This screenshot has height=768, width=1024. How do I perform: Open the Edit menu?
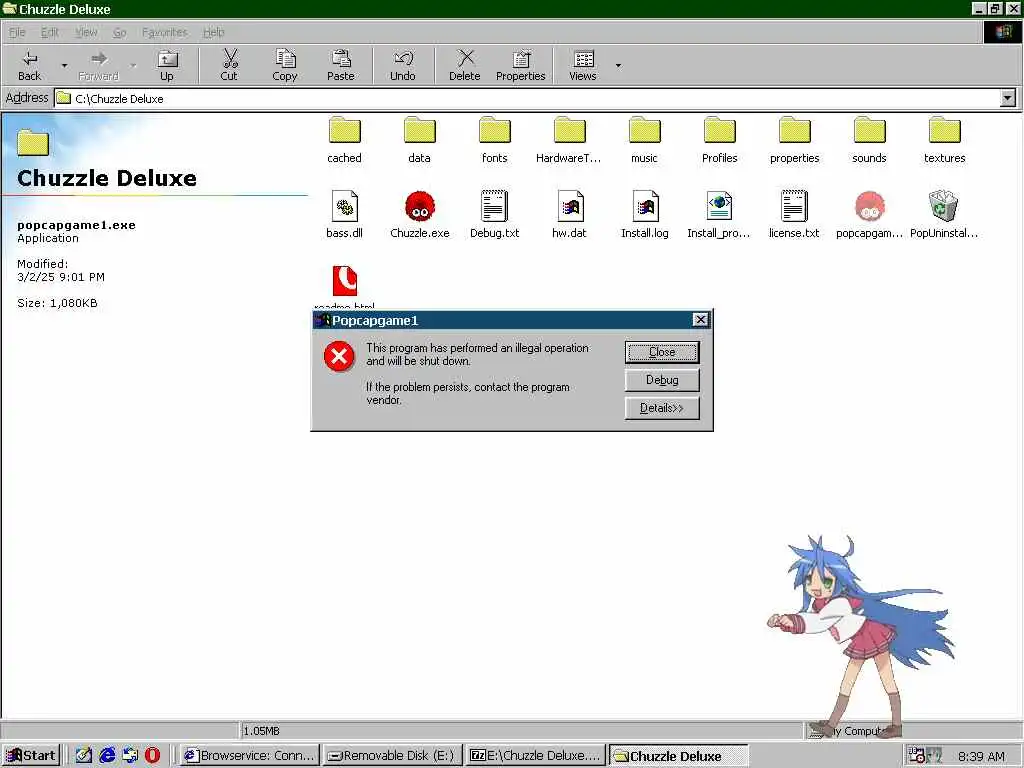(x=50, y=32)
